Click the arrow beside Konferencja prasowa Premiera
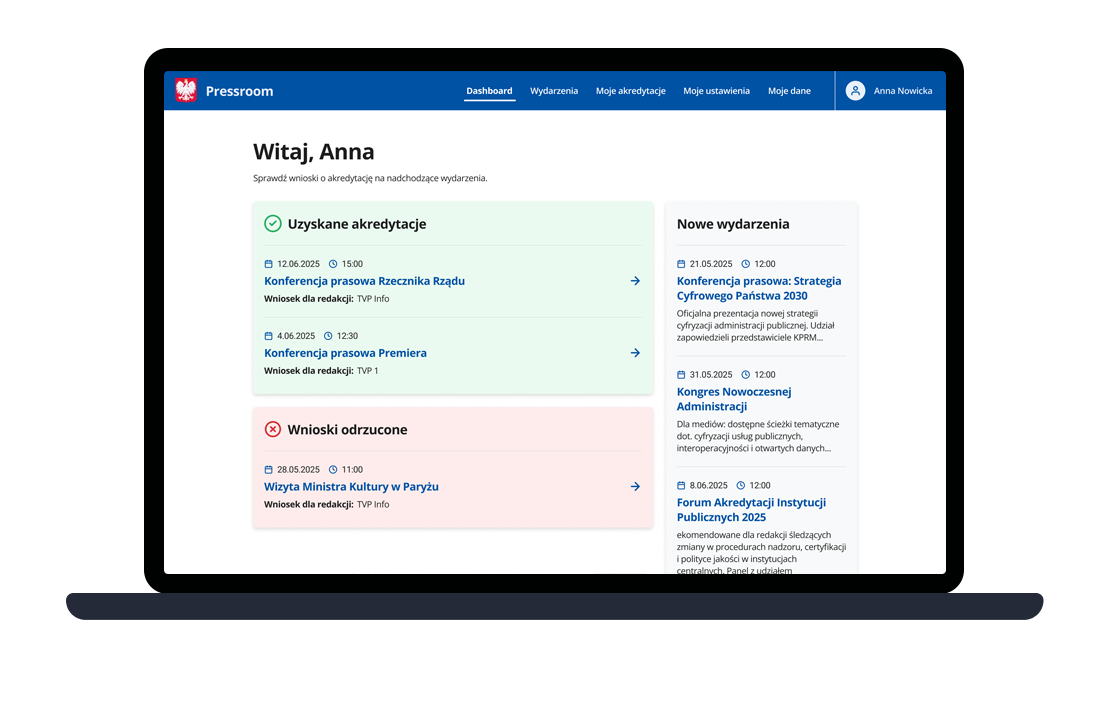The image size is (1110, 709). 635,353
